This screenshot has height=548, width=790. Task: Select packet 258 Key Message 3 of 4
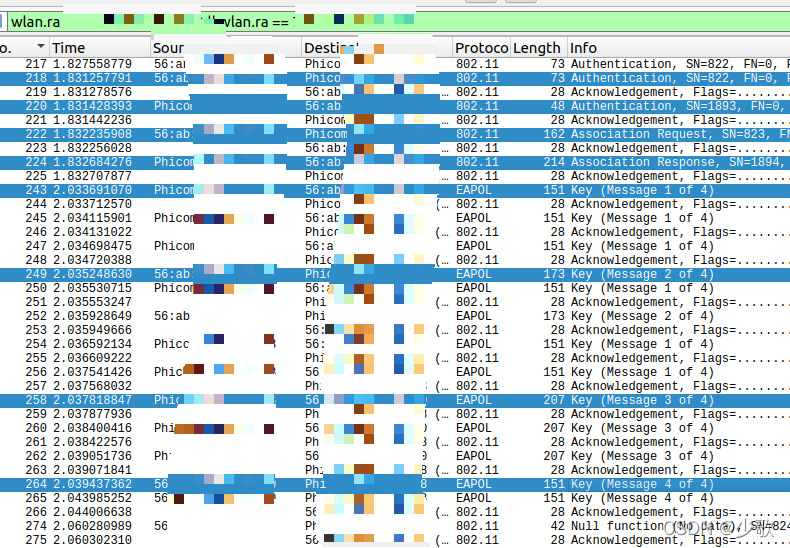(x=395, y=400)
